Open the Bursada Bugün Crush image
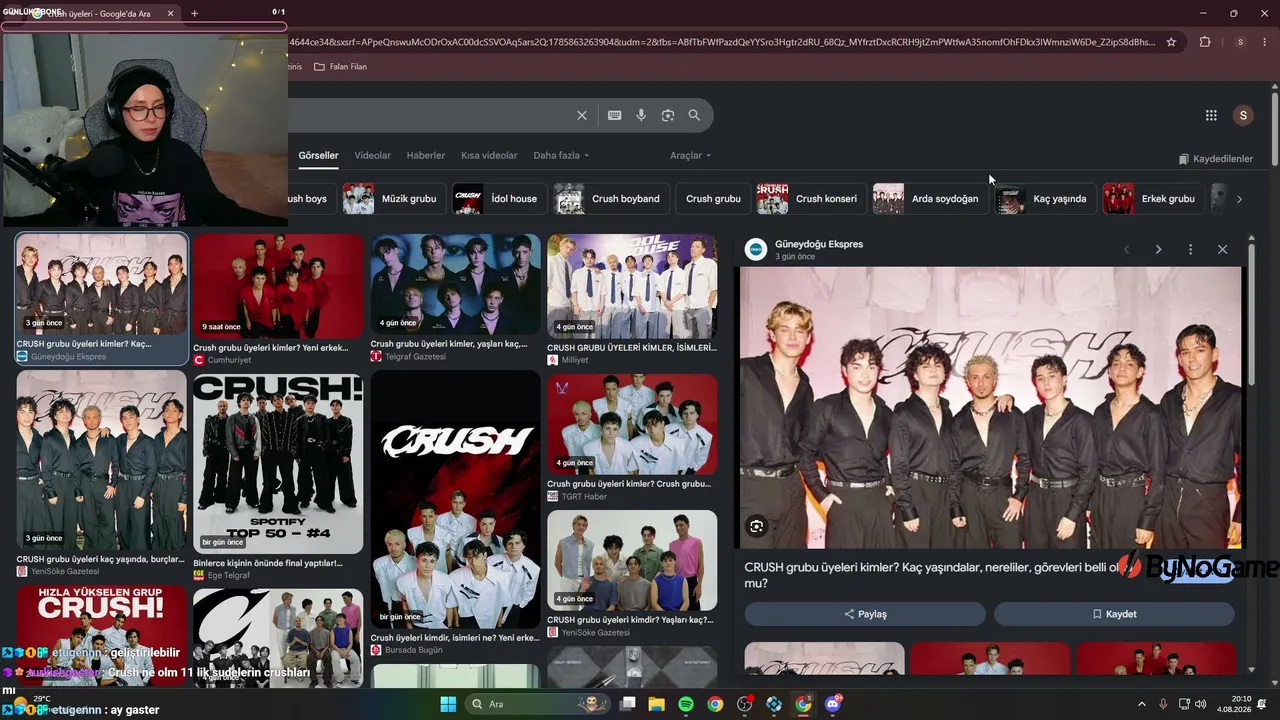This screenshot has width=1280, height=720. coord(455,500)
